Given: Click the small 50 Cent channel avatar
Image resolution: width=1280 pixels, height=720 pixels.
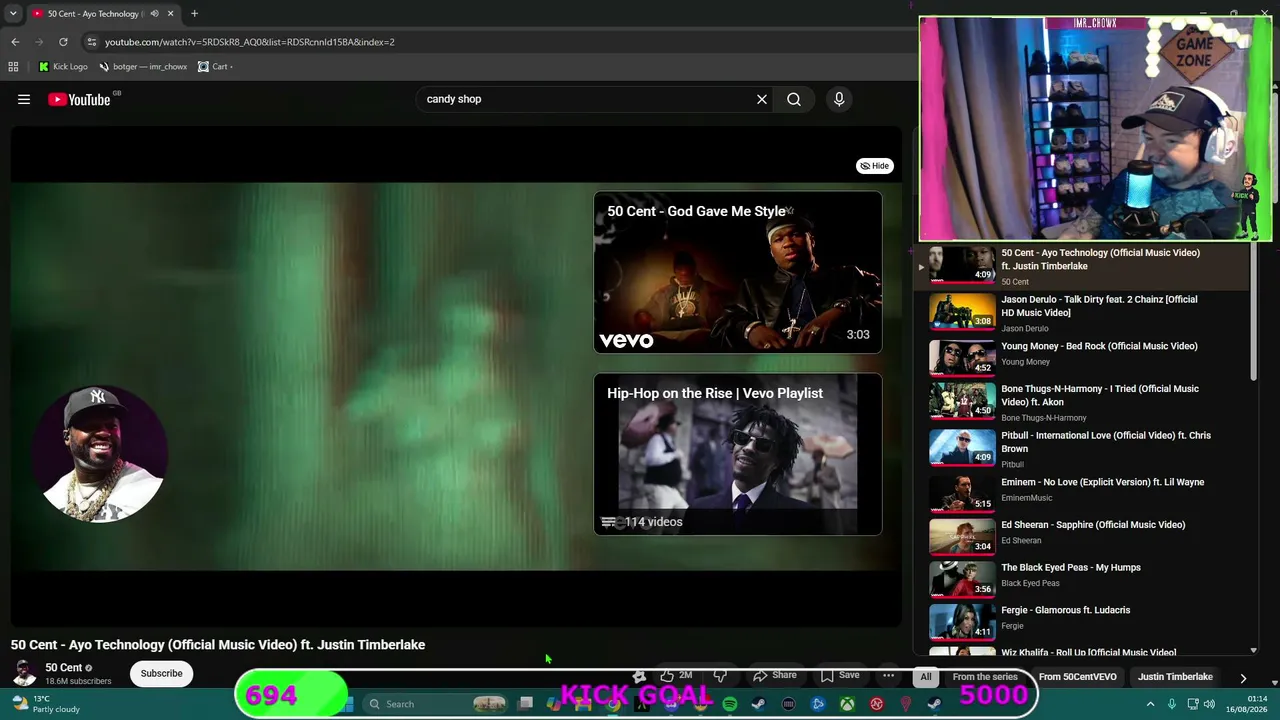Looking at the screenshot, I should point(24,674).
